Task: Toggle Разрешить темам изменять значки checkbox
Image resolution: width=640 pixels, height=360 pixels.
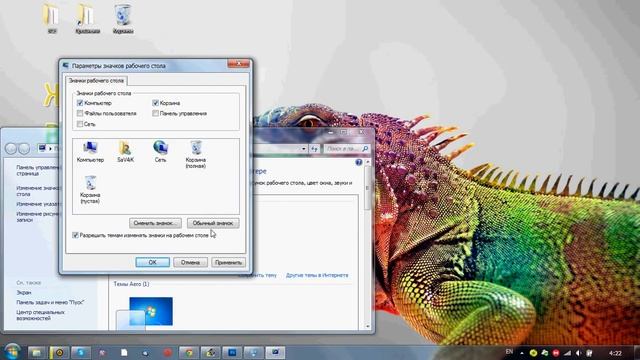Action: (x=76, y=235)
